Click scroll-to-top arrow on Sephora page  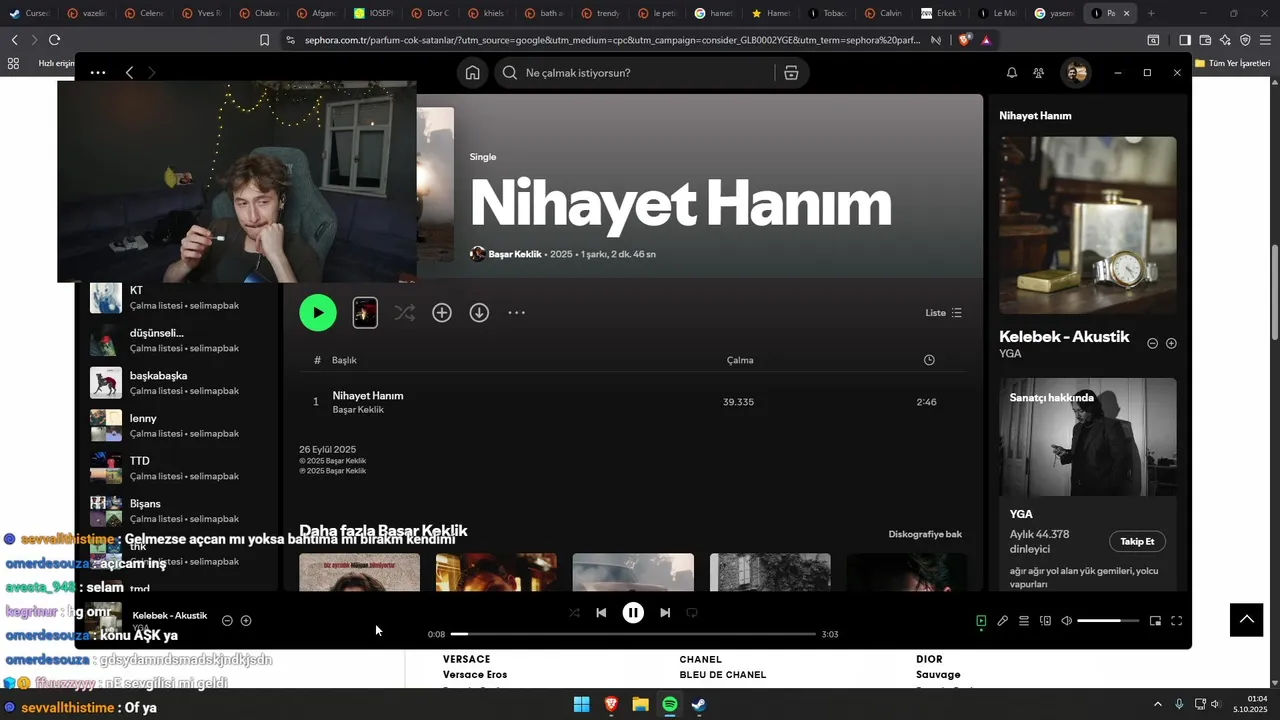click(x=1247, y=620)
